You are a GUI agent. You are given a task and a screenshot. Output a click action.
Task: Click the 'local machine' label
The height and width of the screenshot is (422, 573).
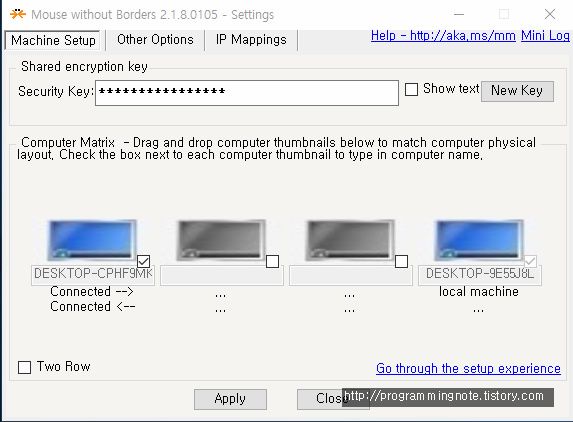[479, 292]
